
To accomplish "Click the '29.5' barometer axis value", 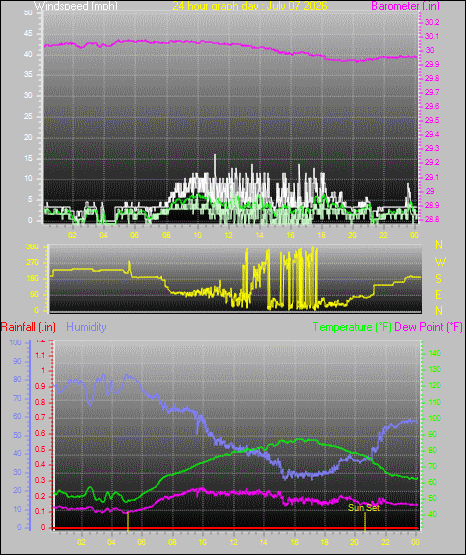I will click(x=432, y=120).
